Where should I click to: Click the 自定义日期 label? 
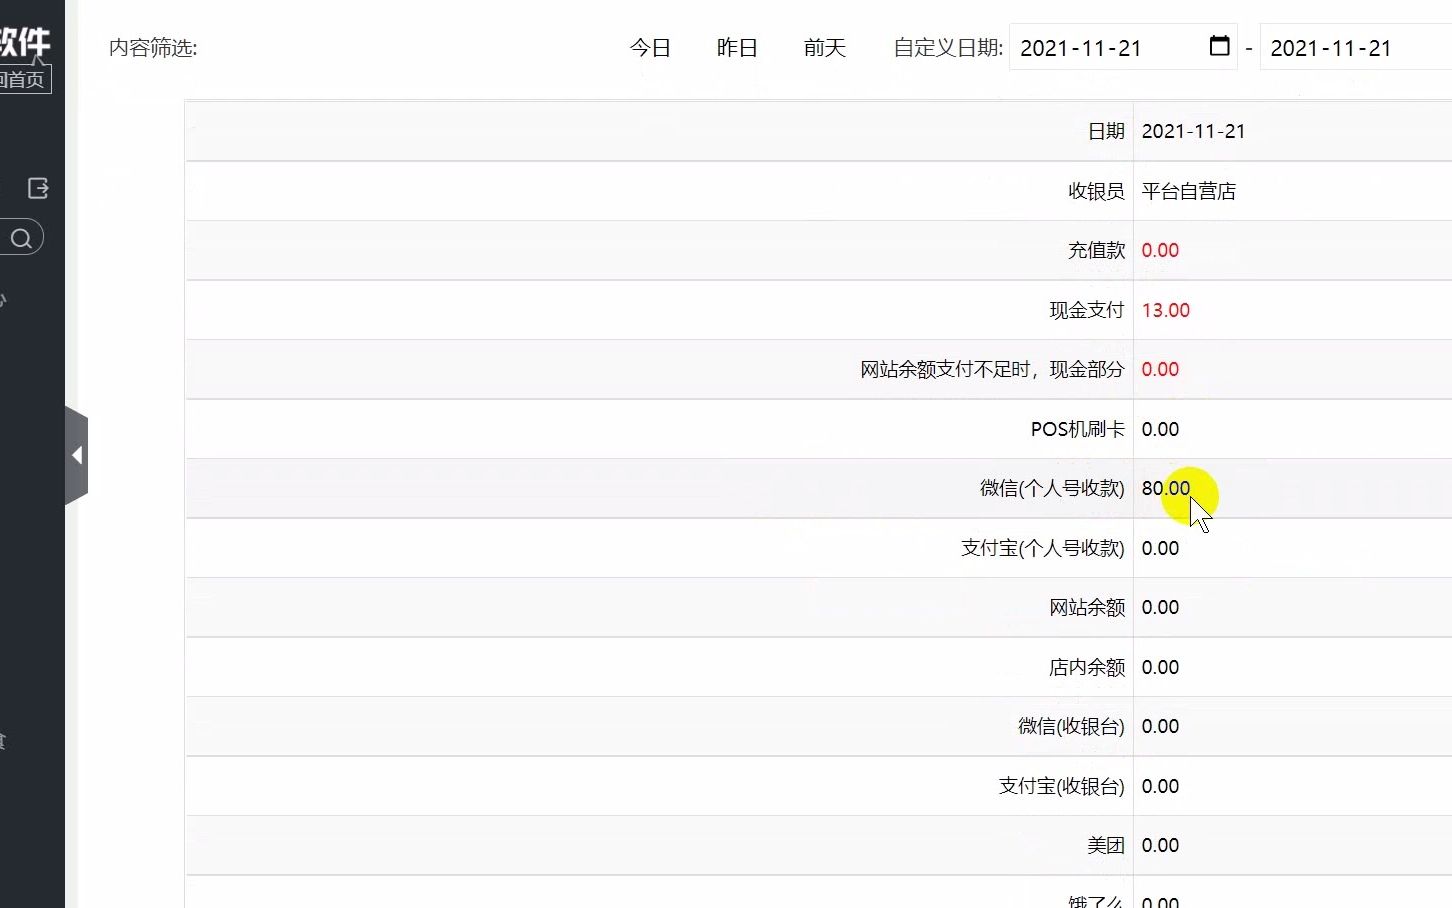(948, 48)
